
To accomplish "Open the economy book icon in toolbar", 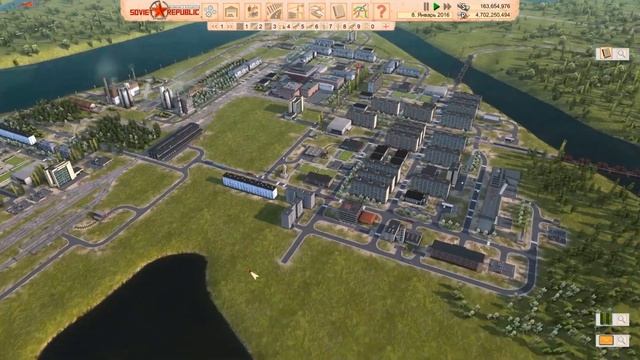I will pyautogui.click(x=339, y=11).
